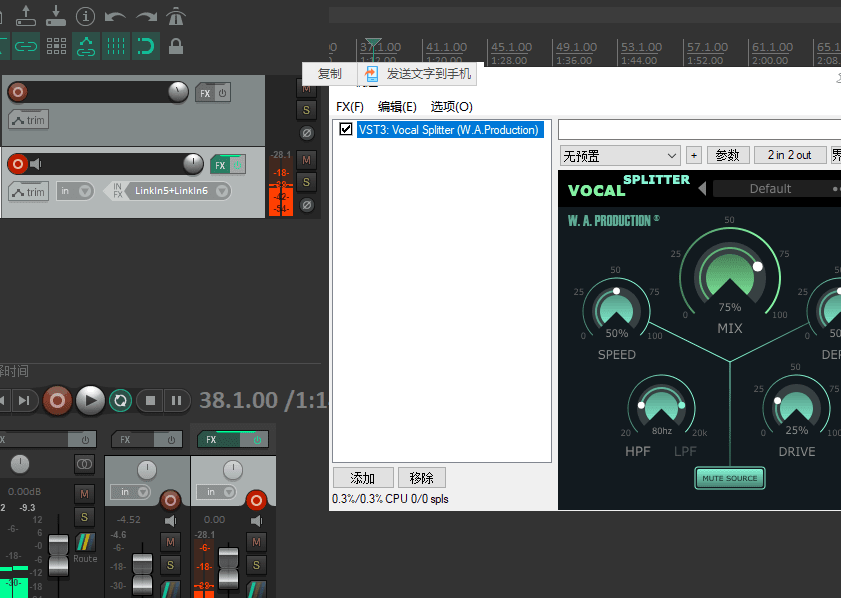Click the DRIVE knob showing 25%
Viewport: 841px width, 598px height.
point(796,408)
